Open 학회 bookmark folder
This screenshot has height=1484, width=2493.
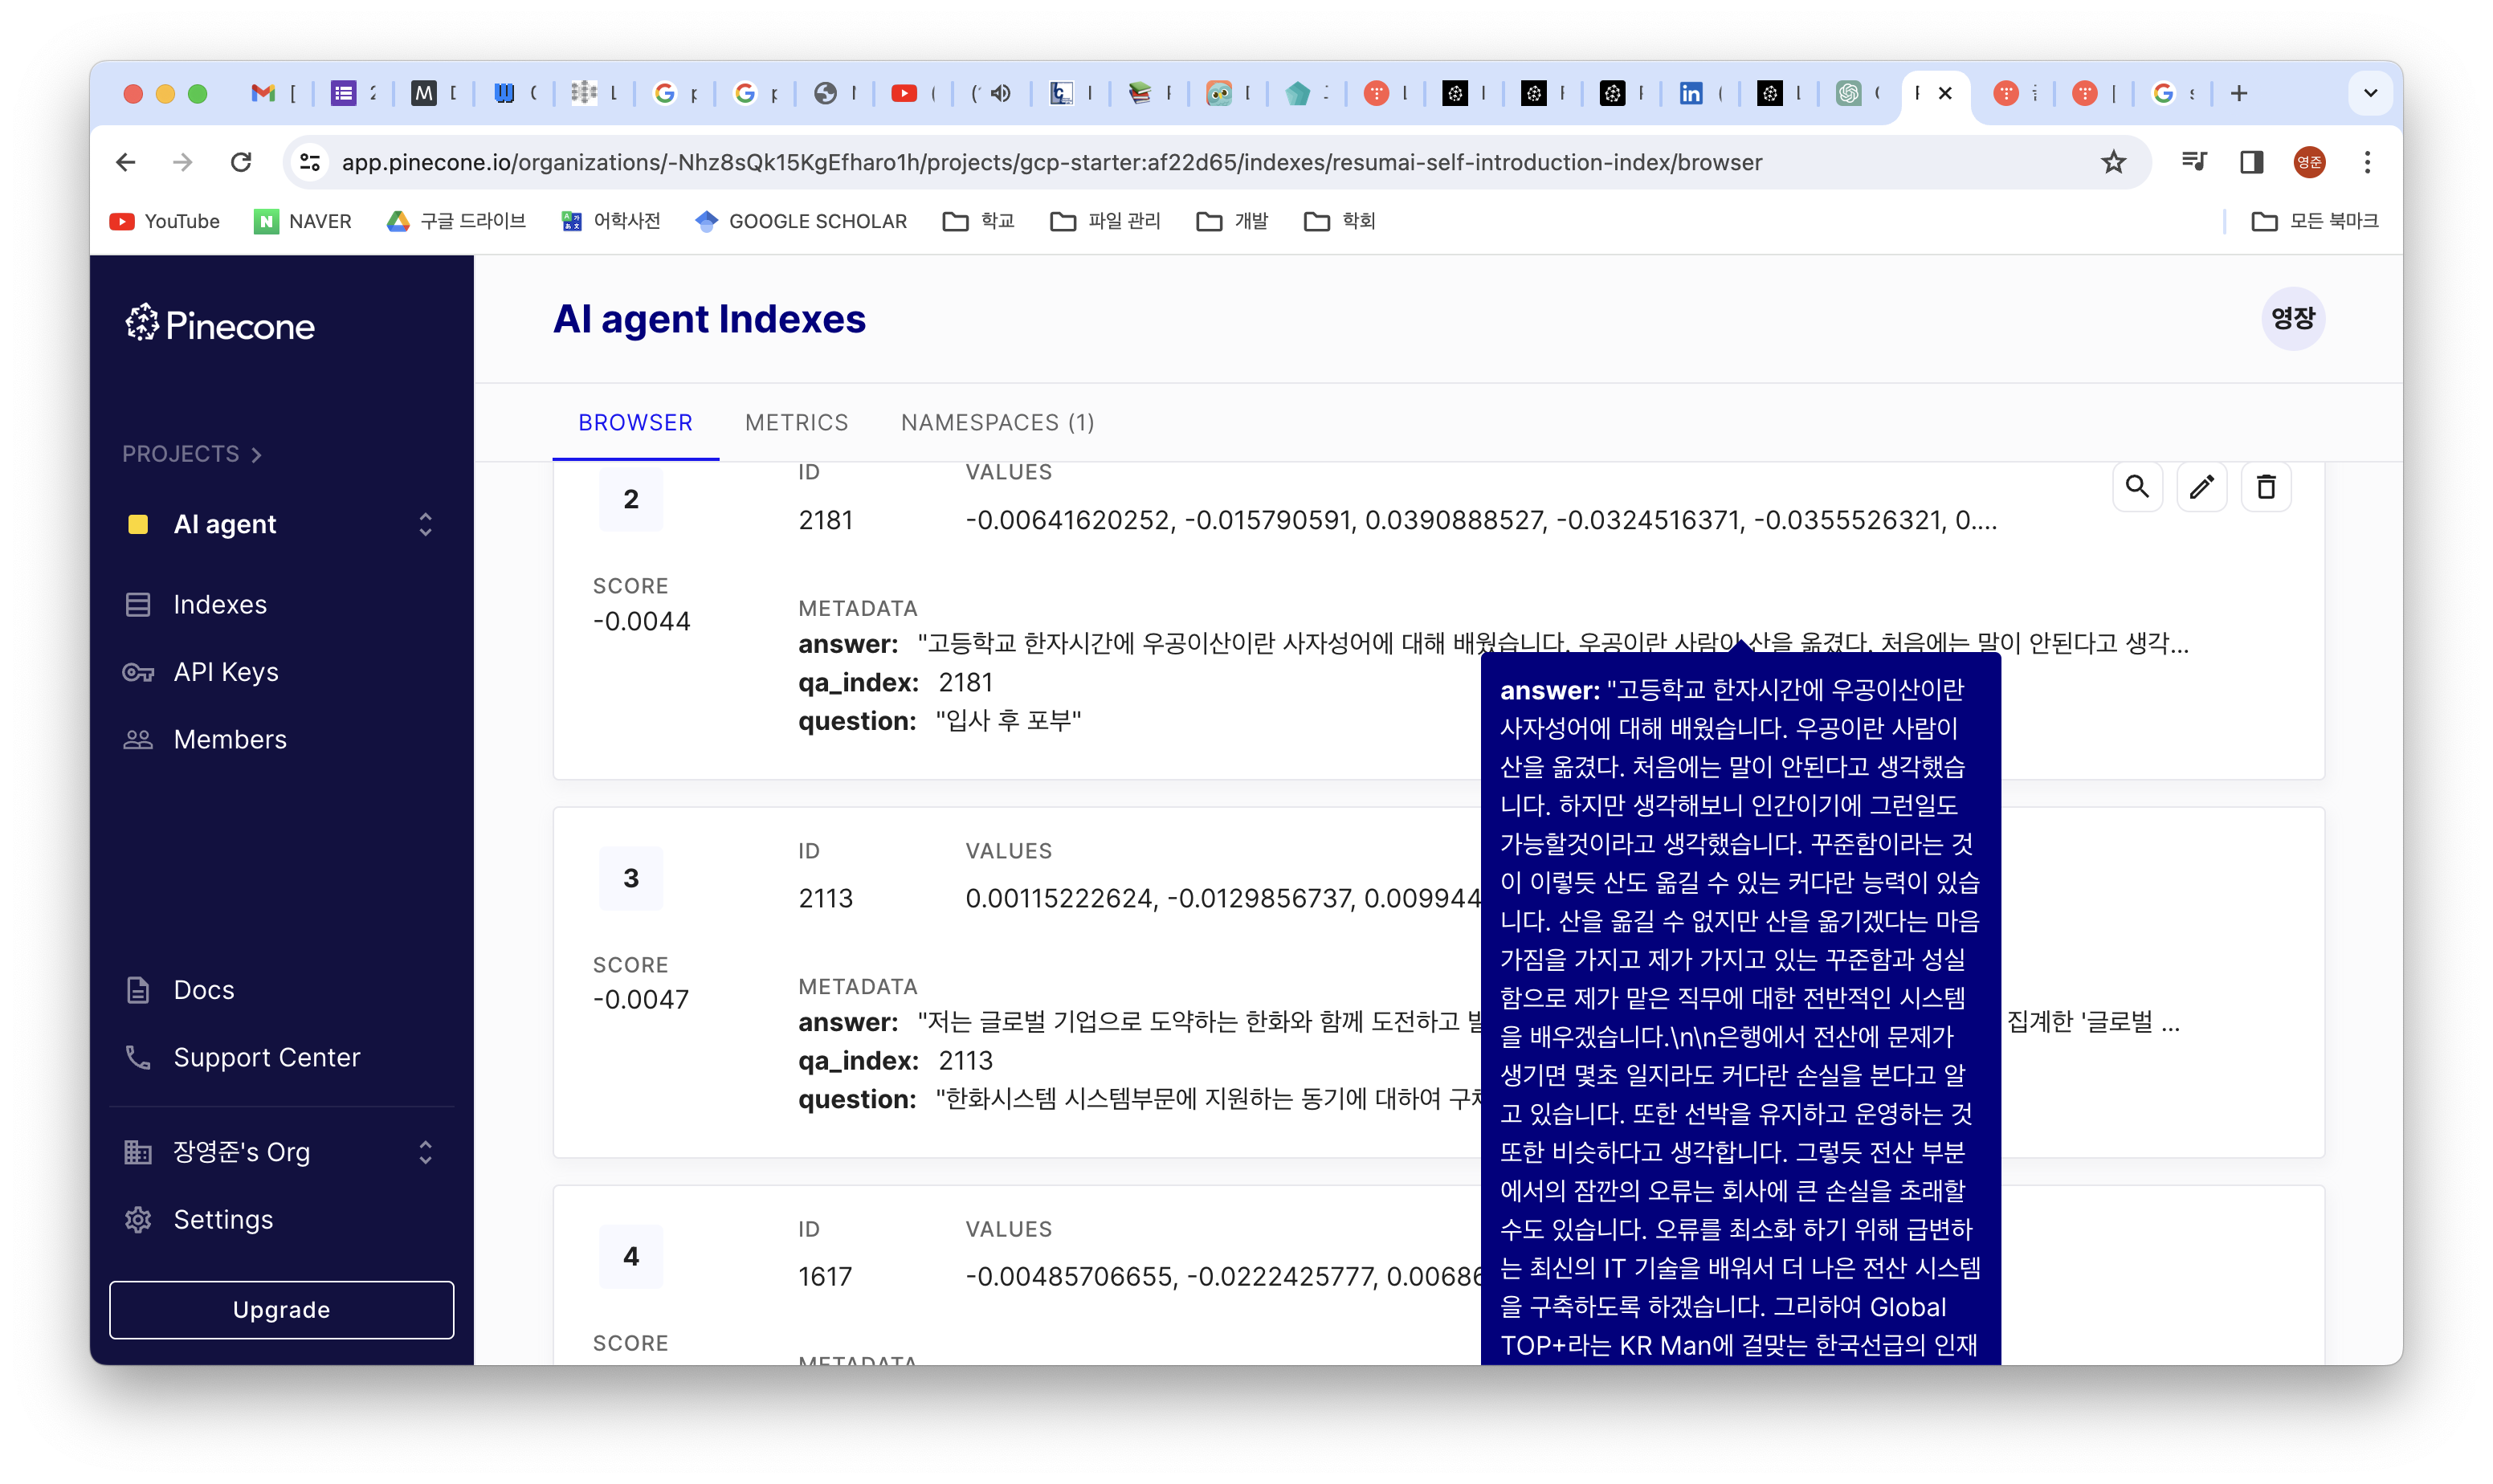click(1340, 221)
